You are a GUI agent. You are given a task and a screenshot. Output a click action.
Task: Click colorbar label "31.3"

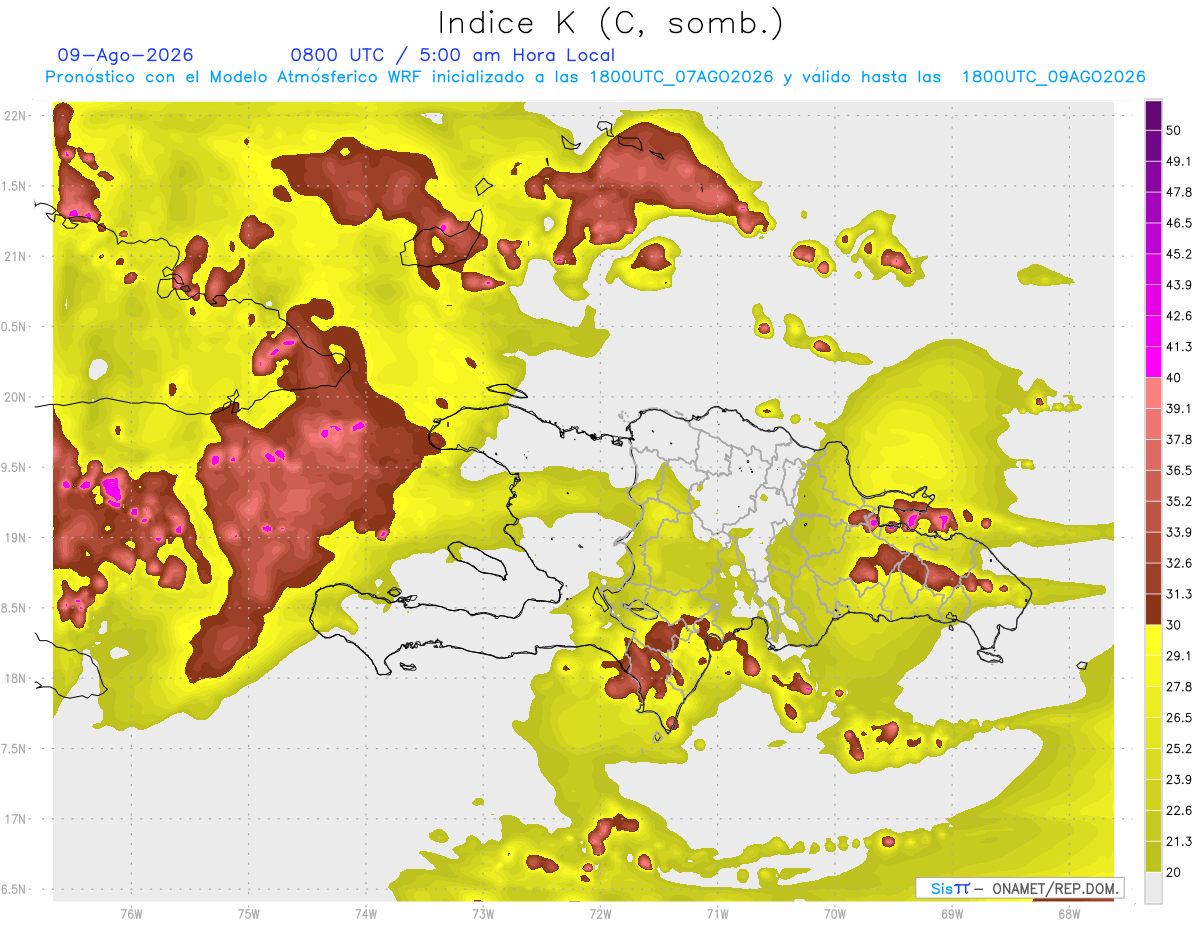click(1179, 594)
